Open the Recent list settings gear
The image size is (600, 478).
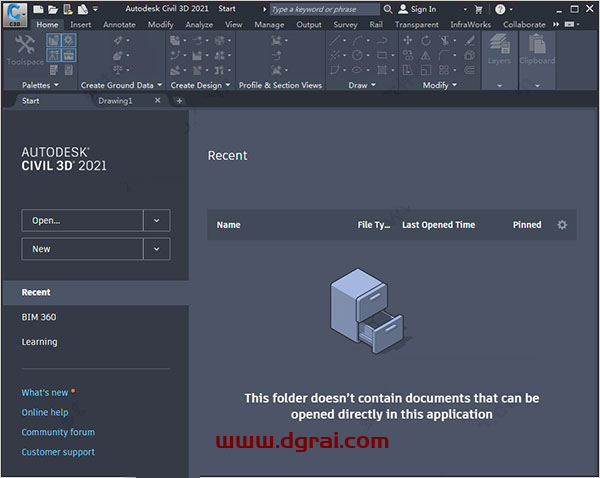tap(562, 225)
